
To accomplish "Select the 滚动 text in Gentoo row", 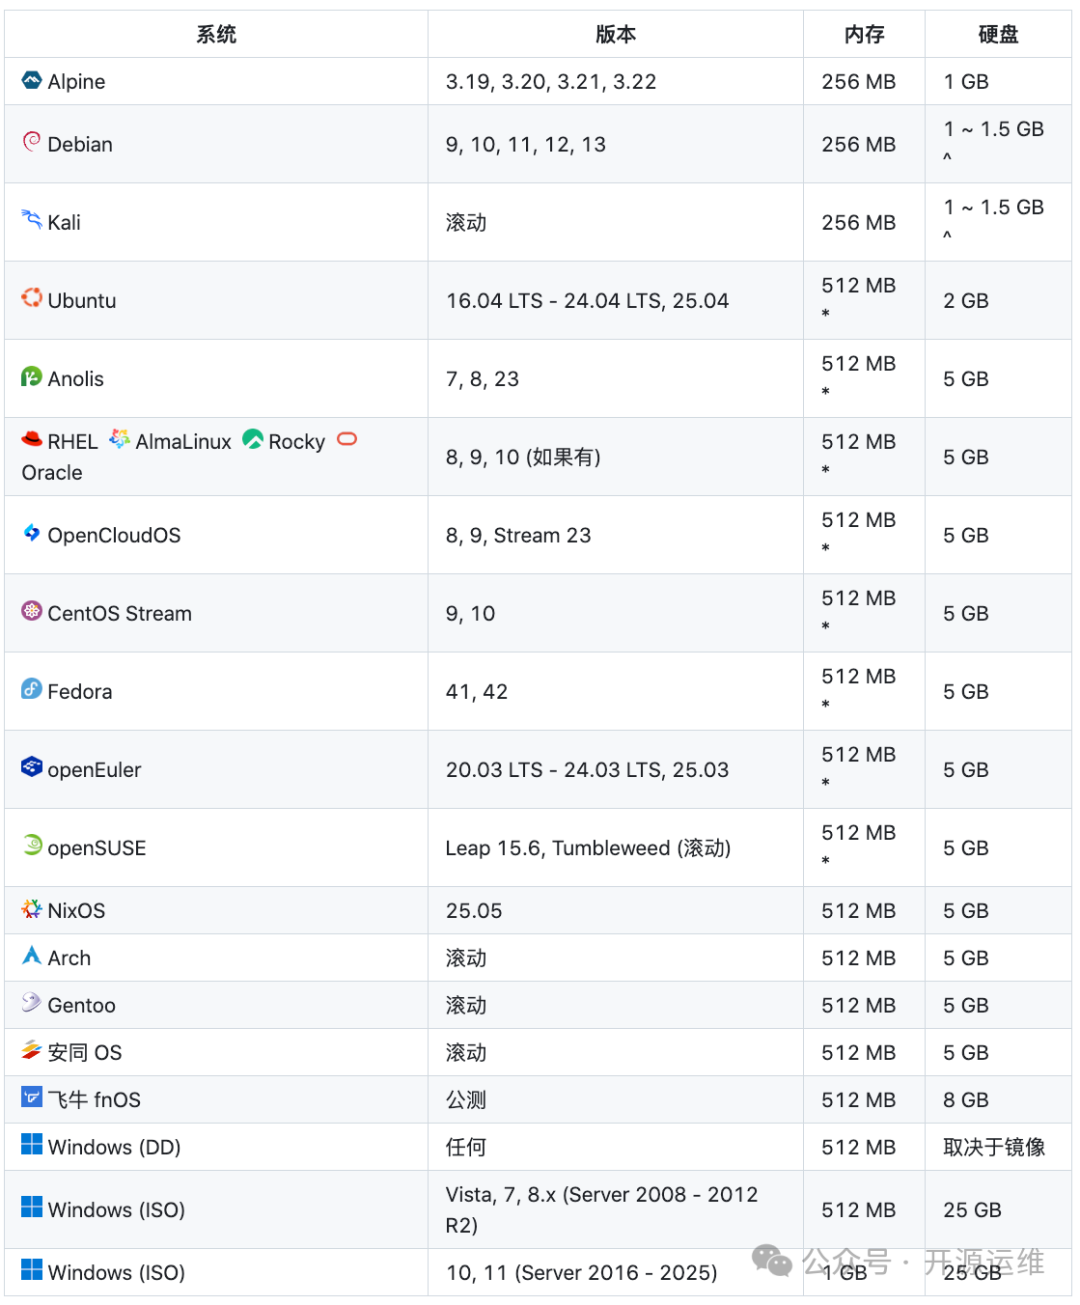I will [x=466, y=1004].
